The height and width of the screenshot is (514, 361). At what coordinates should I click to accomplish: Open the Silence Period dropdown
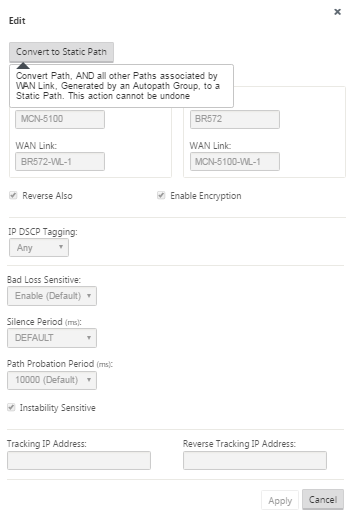pos(52,338)
